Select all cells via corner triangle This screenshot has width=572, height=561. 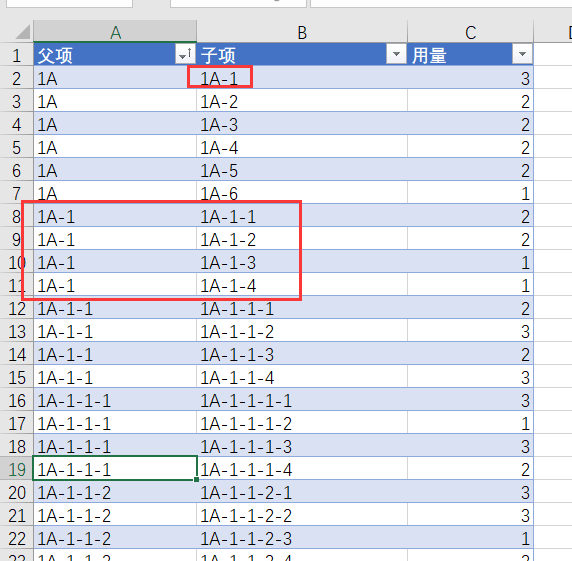[x=23, y=32]
